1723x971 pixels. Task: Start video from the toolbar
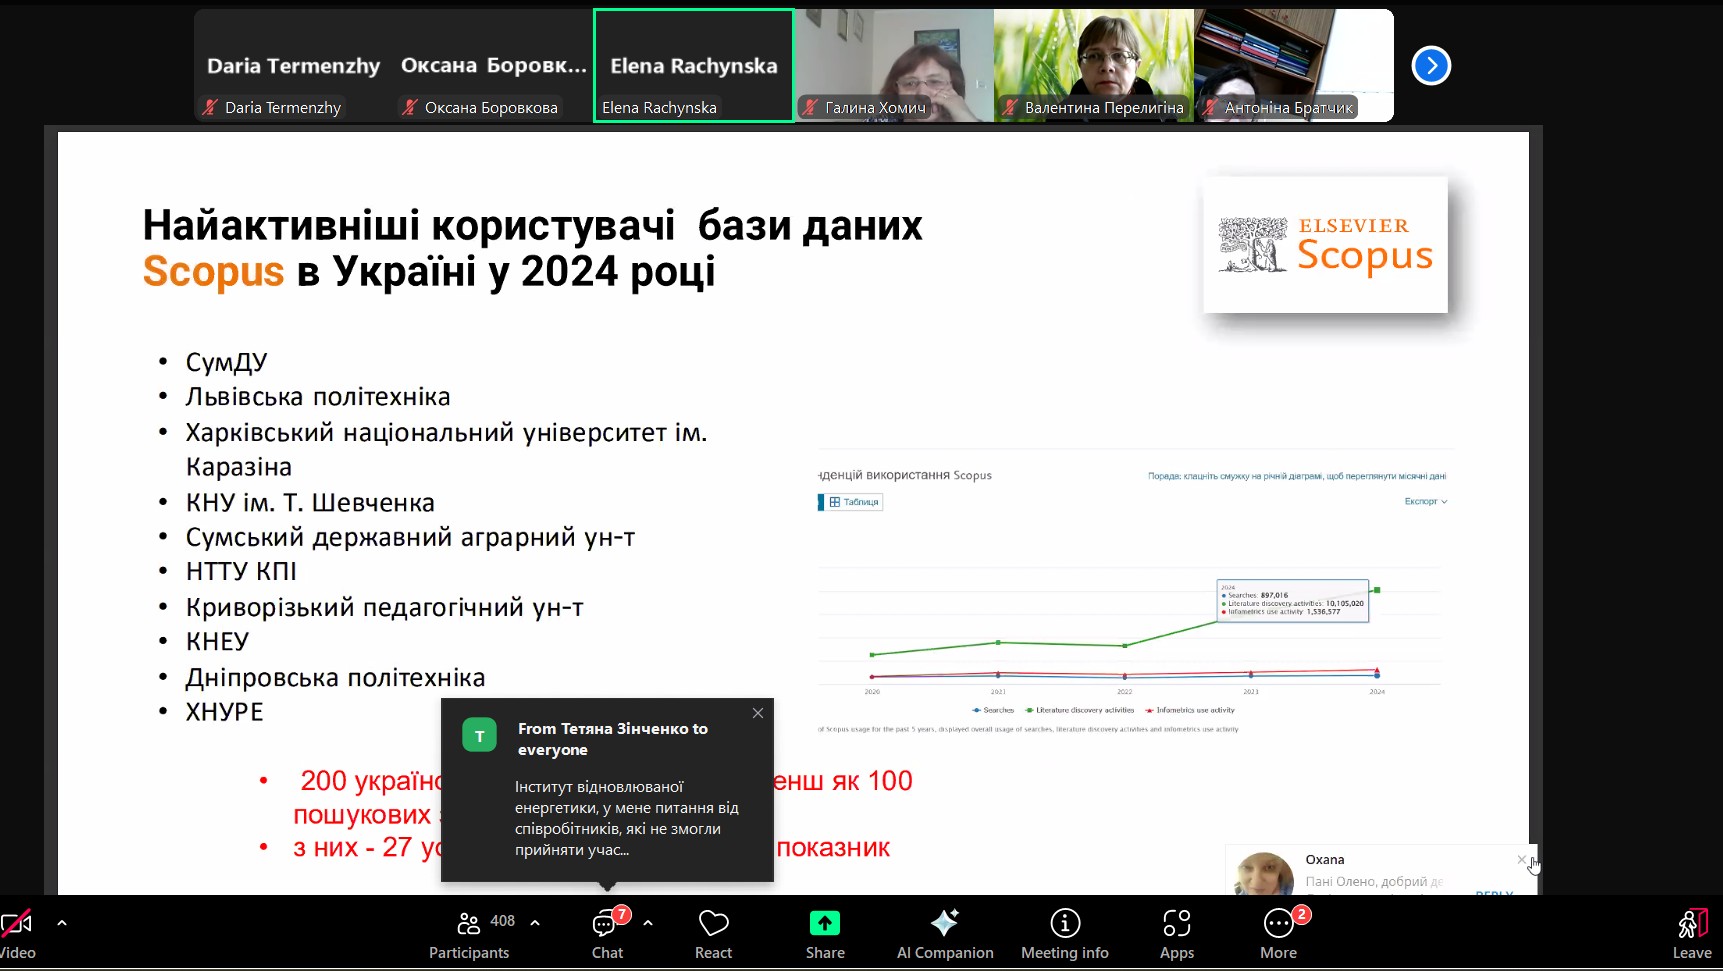[16, 934]
